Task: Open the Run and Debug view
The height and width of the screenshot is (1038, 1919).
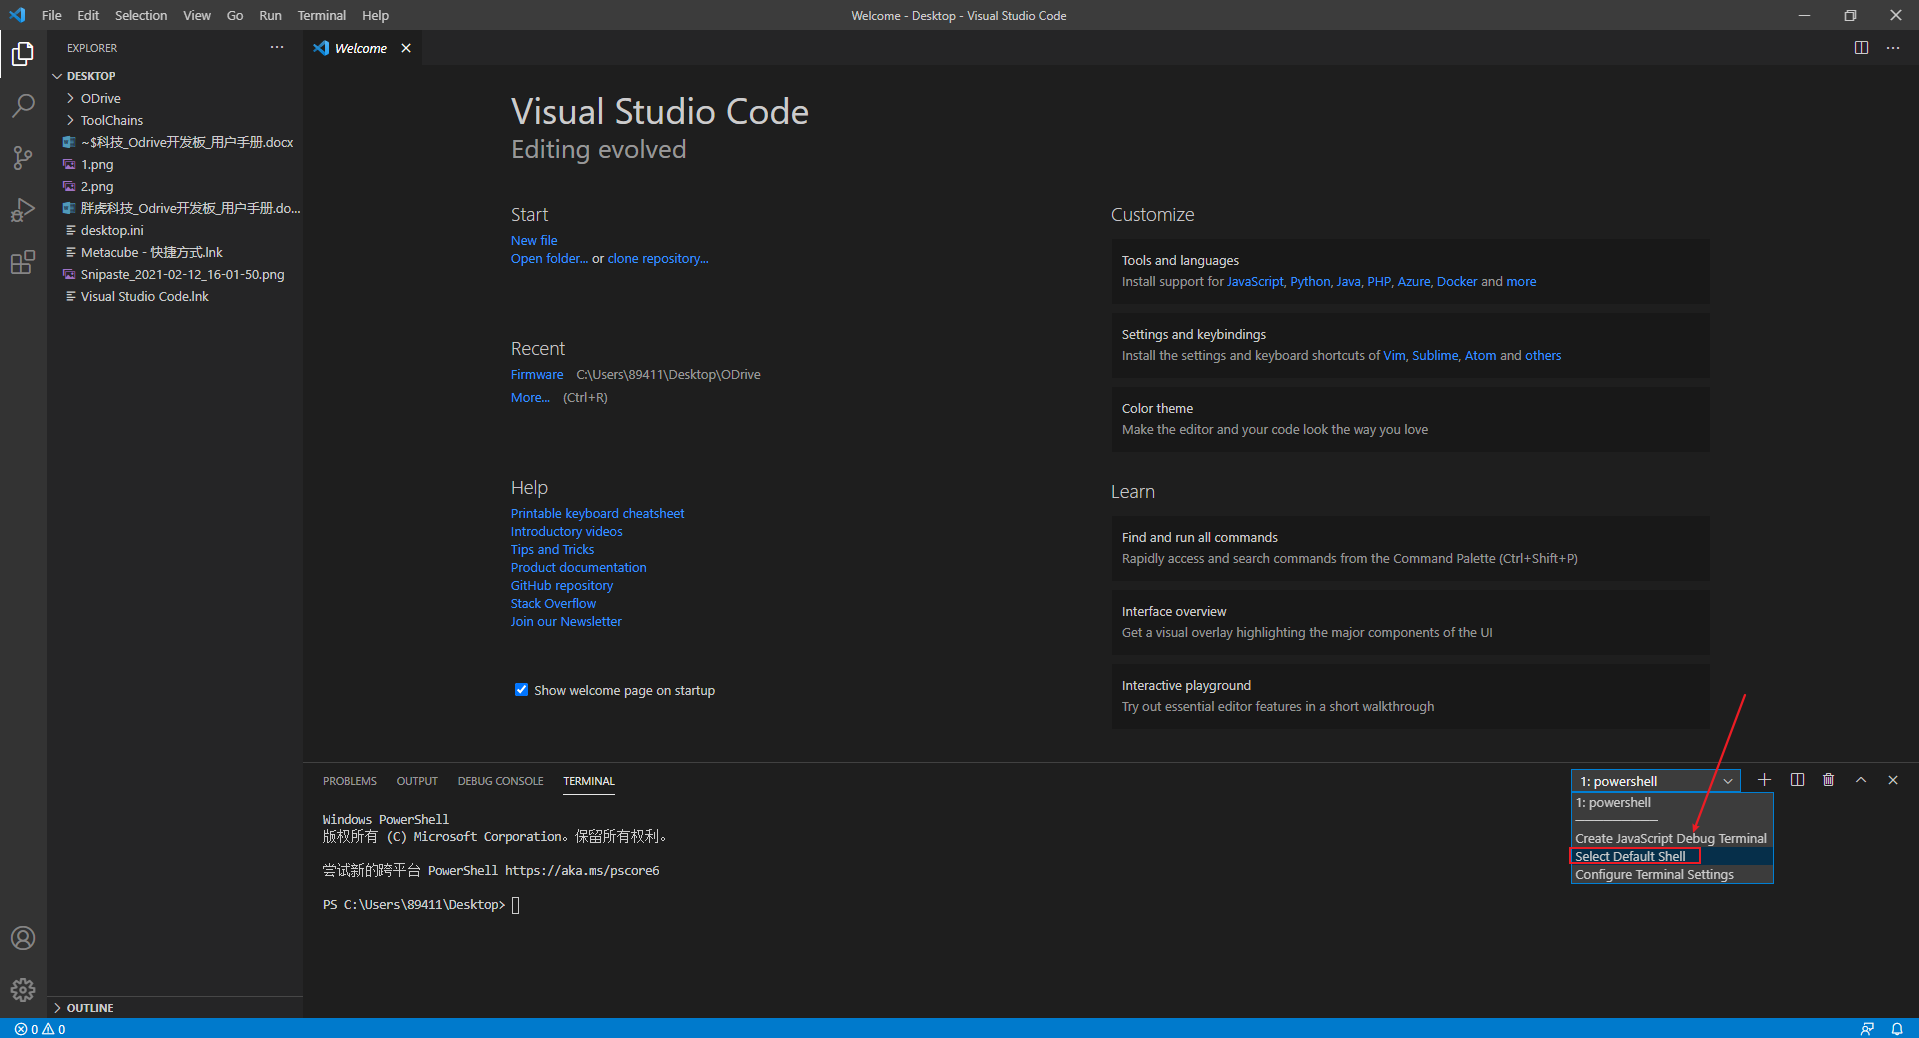Action: 23,210
